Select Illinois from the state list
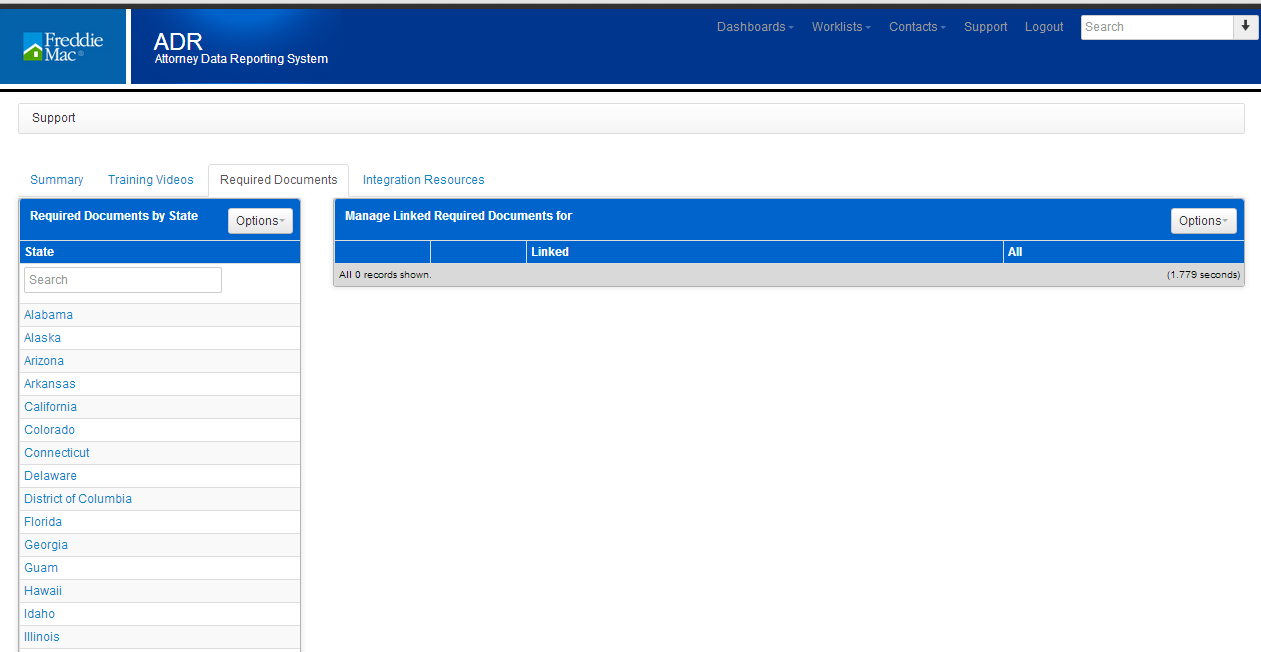1261x652 pixels. pos(42,637)
